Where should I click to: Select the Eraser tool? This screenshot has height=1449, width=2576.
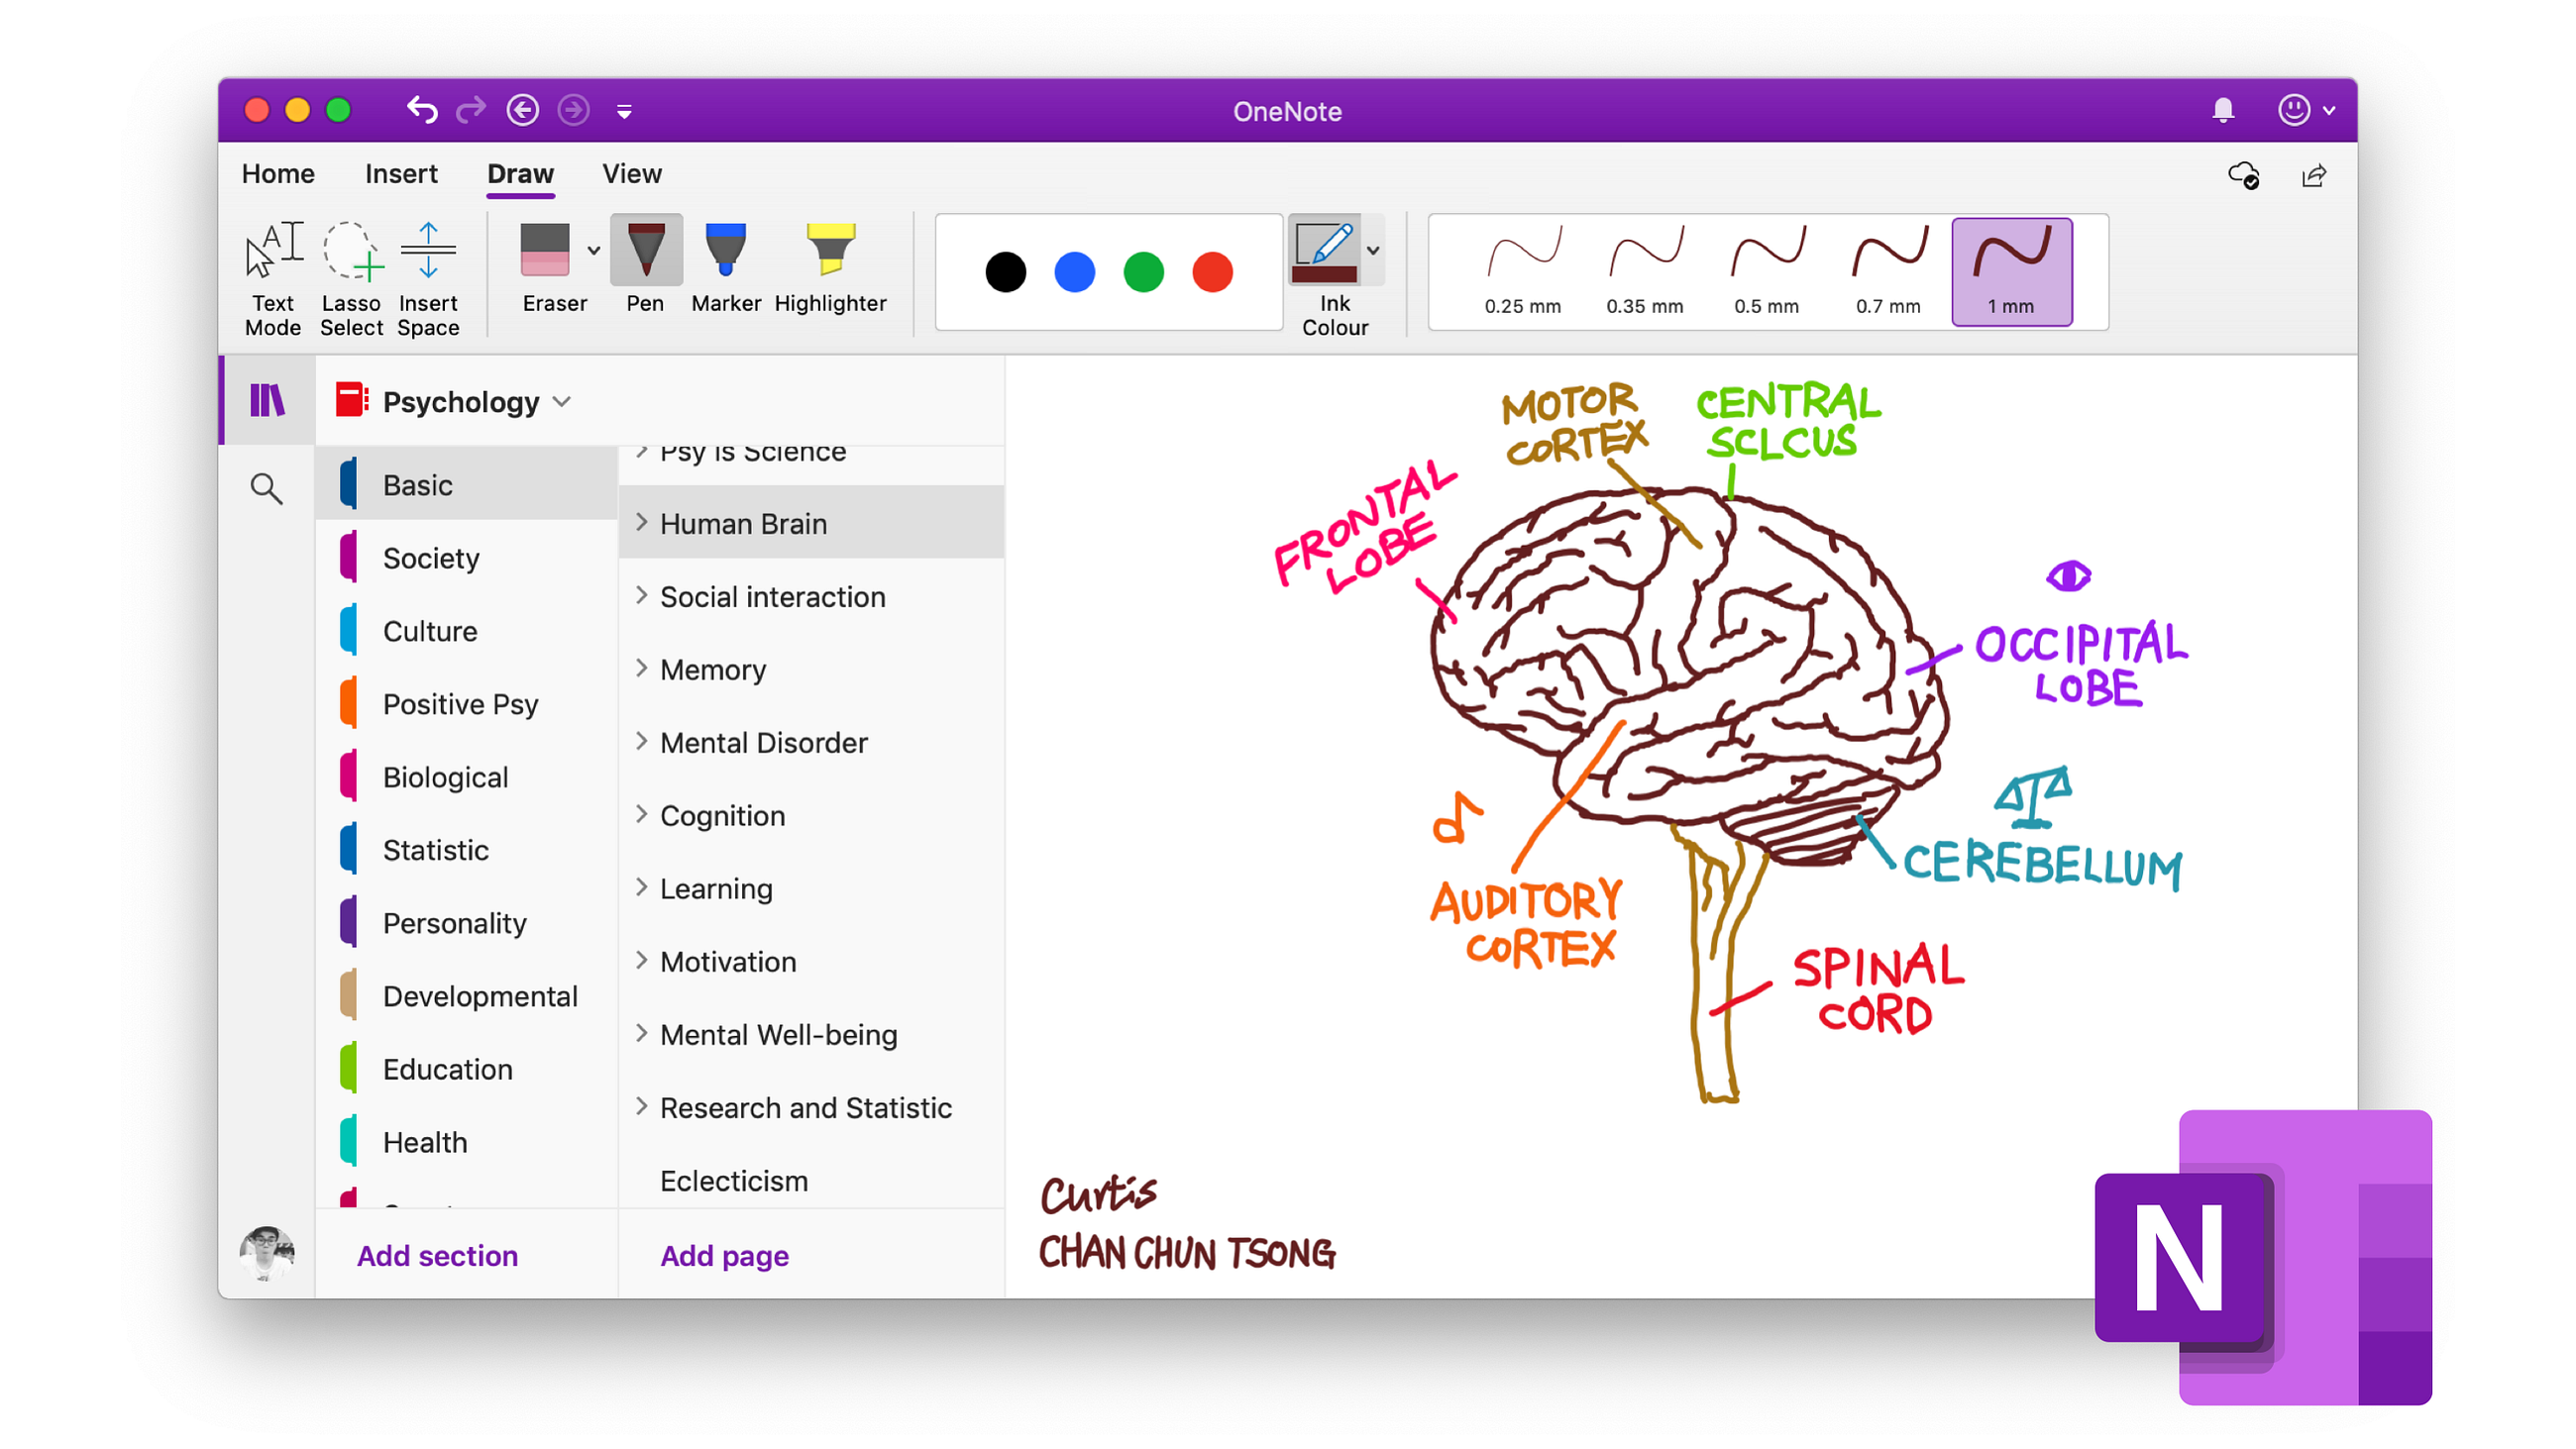(550, 270)
